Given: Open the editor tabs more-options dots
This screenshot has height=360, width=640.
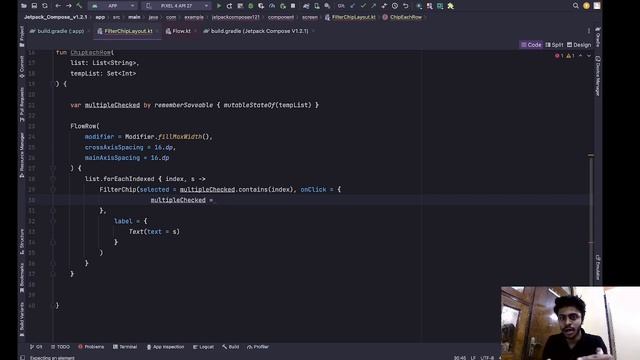Looking at the screenshot, I should point(589,31).
